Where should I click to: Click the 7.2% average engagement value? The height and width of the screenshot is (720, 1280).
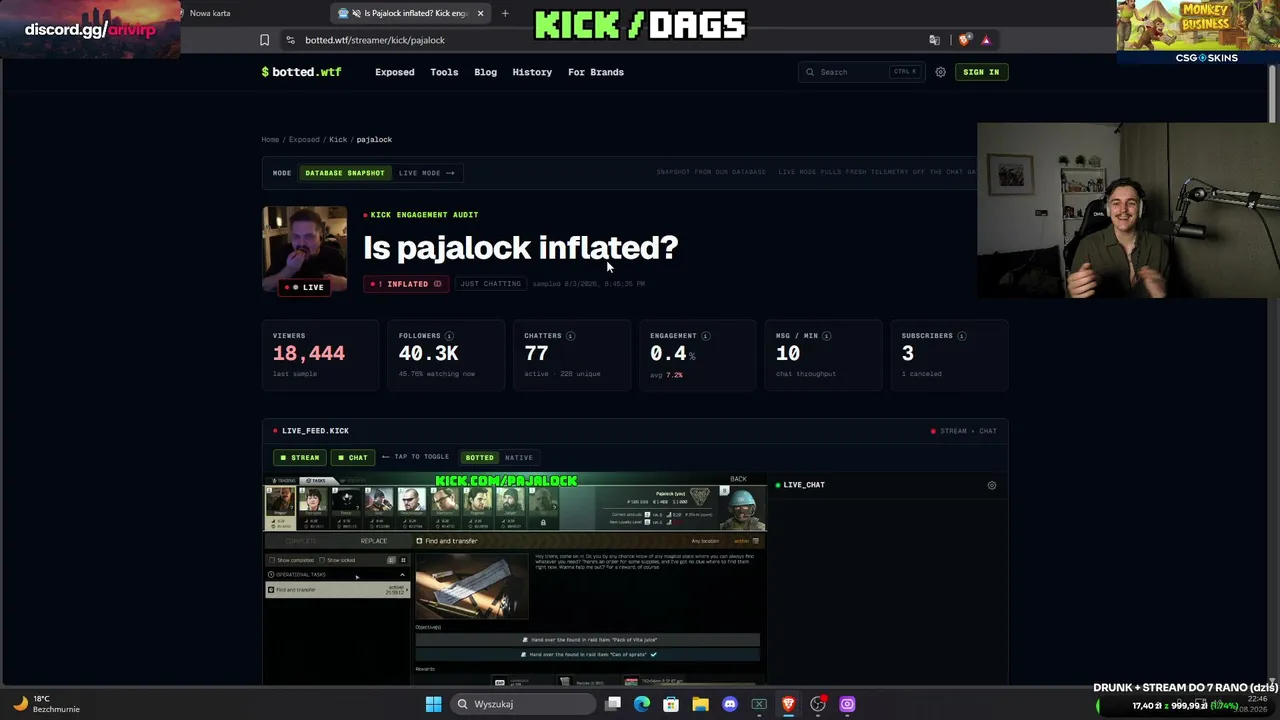click(674, 375)
